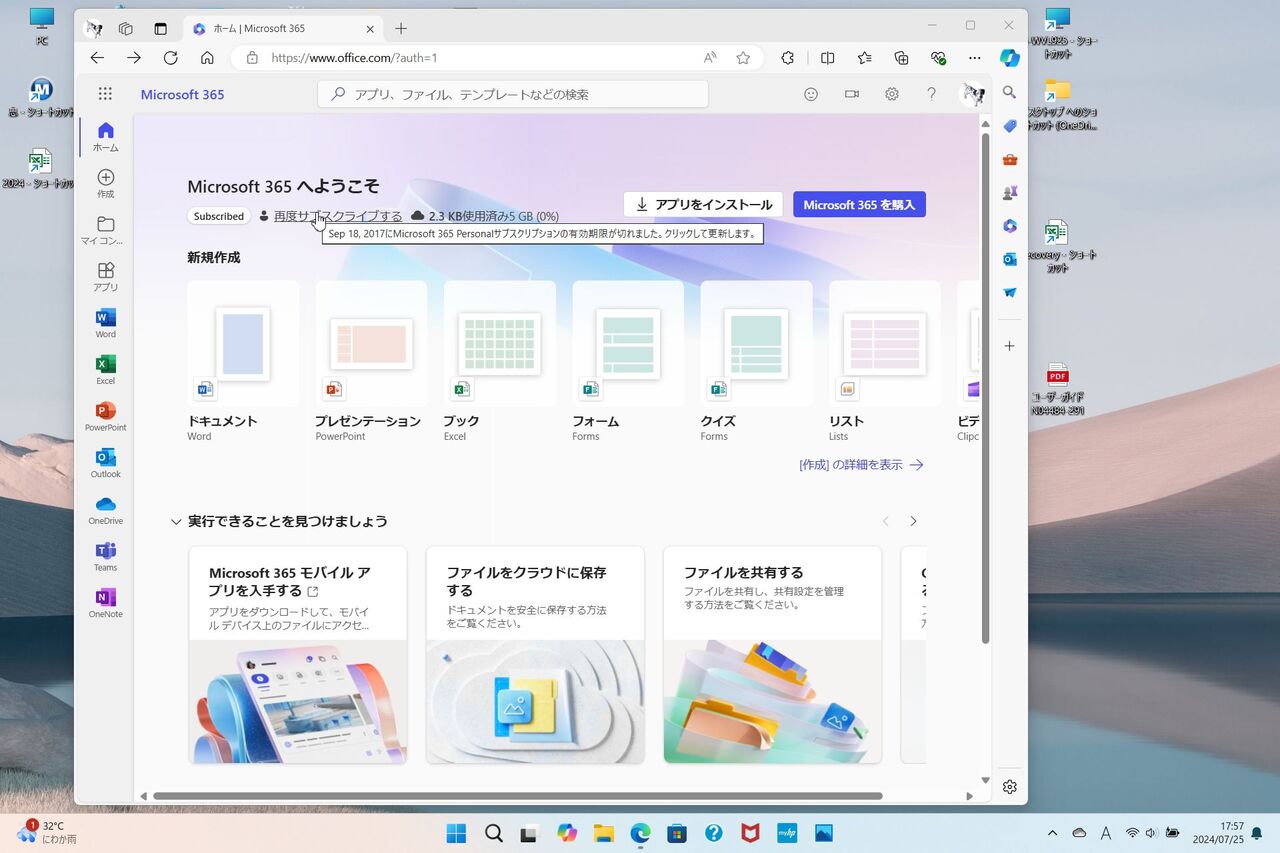This screenshot has height=853, width=1280.
Task: Show next cards with the right arrow
Action: point(913,521)
